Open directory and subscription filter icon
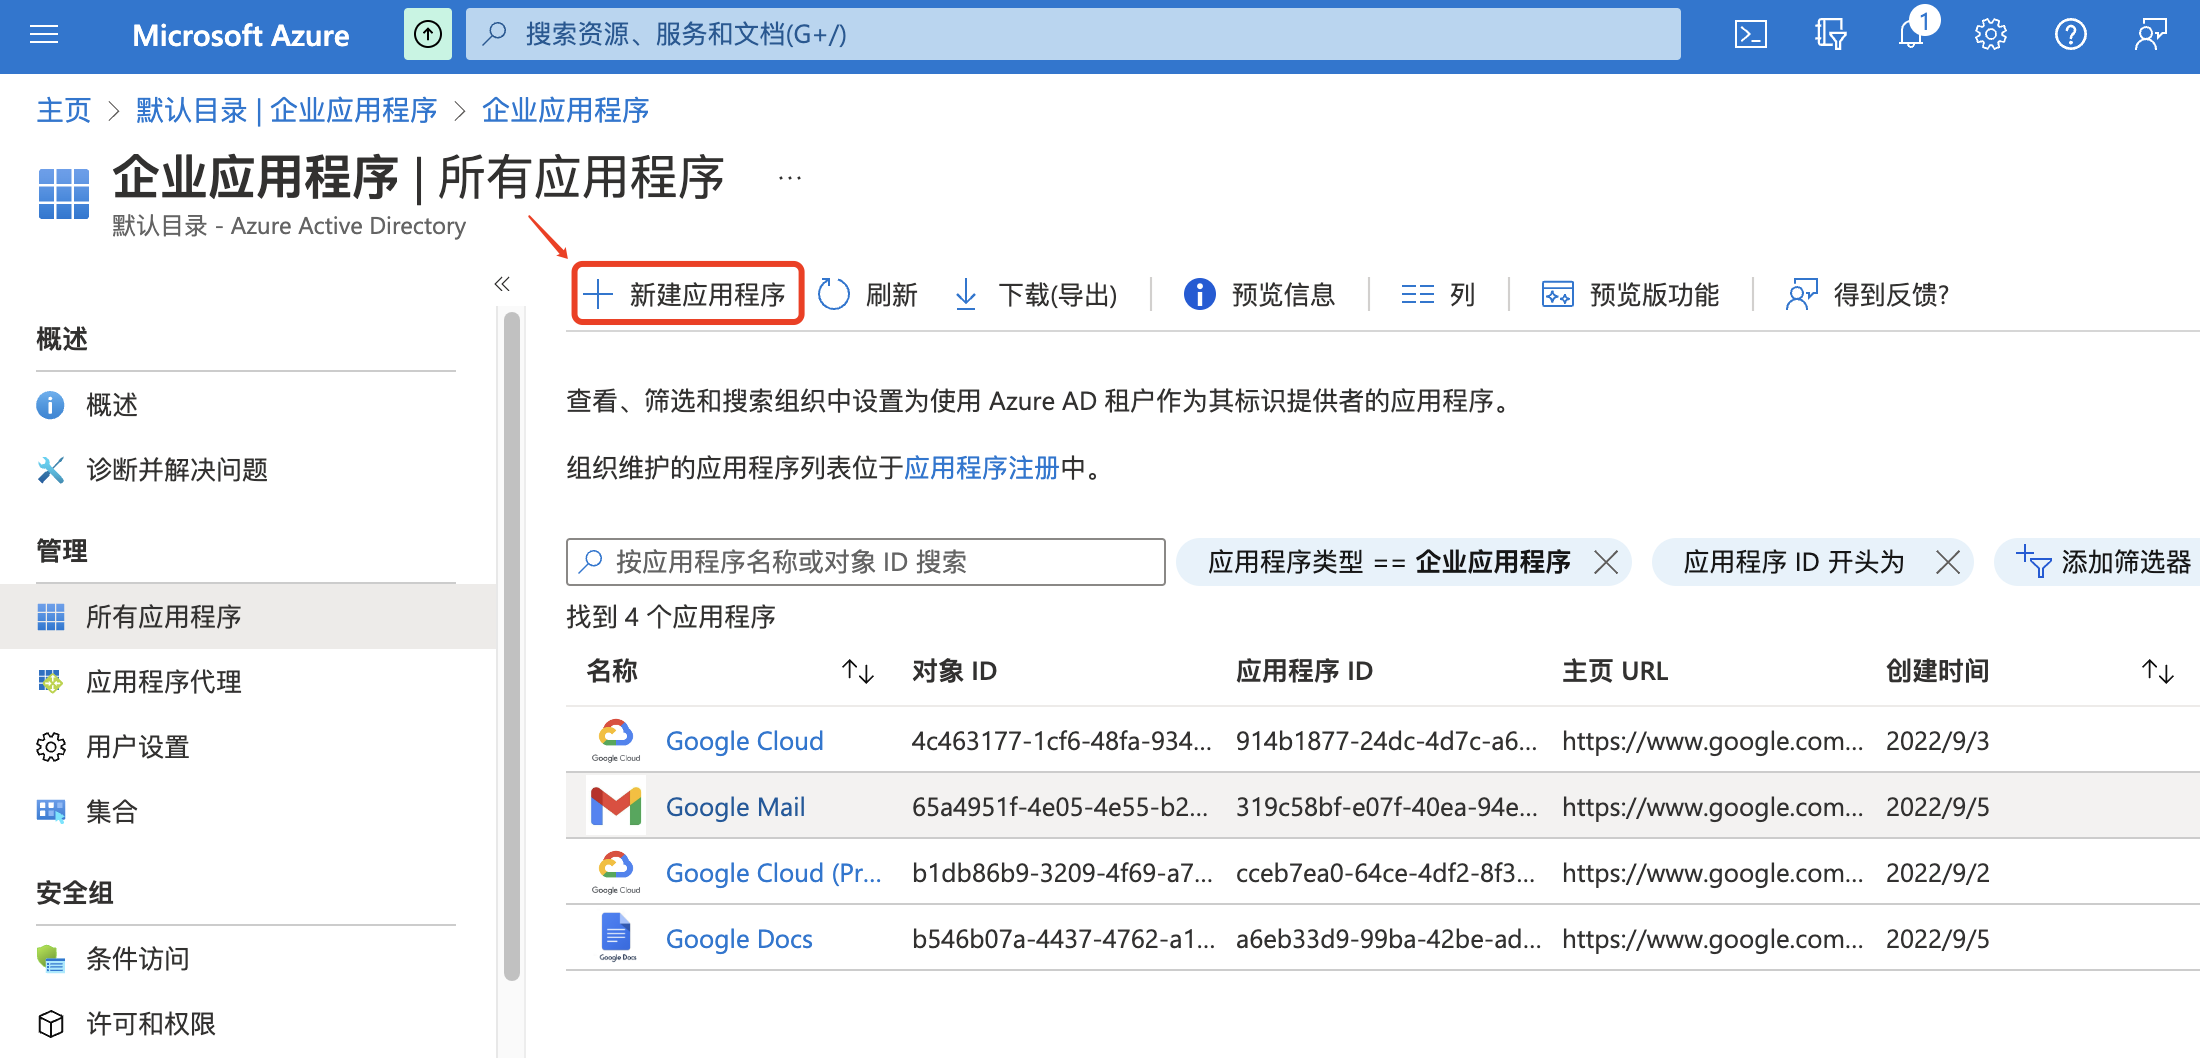 1830,35
